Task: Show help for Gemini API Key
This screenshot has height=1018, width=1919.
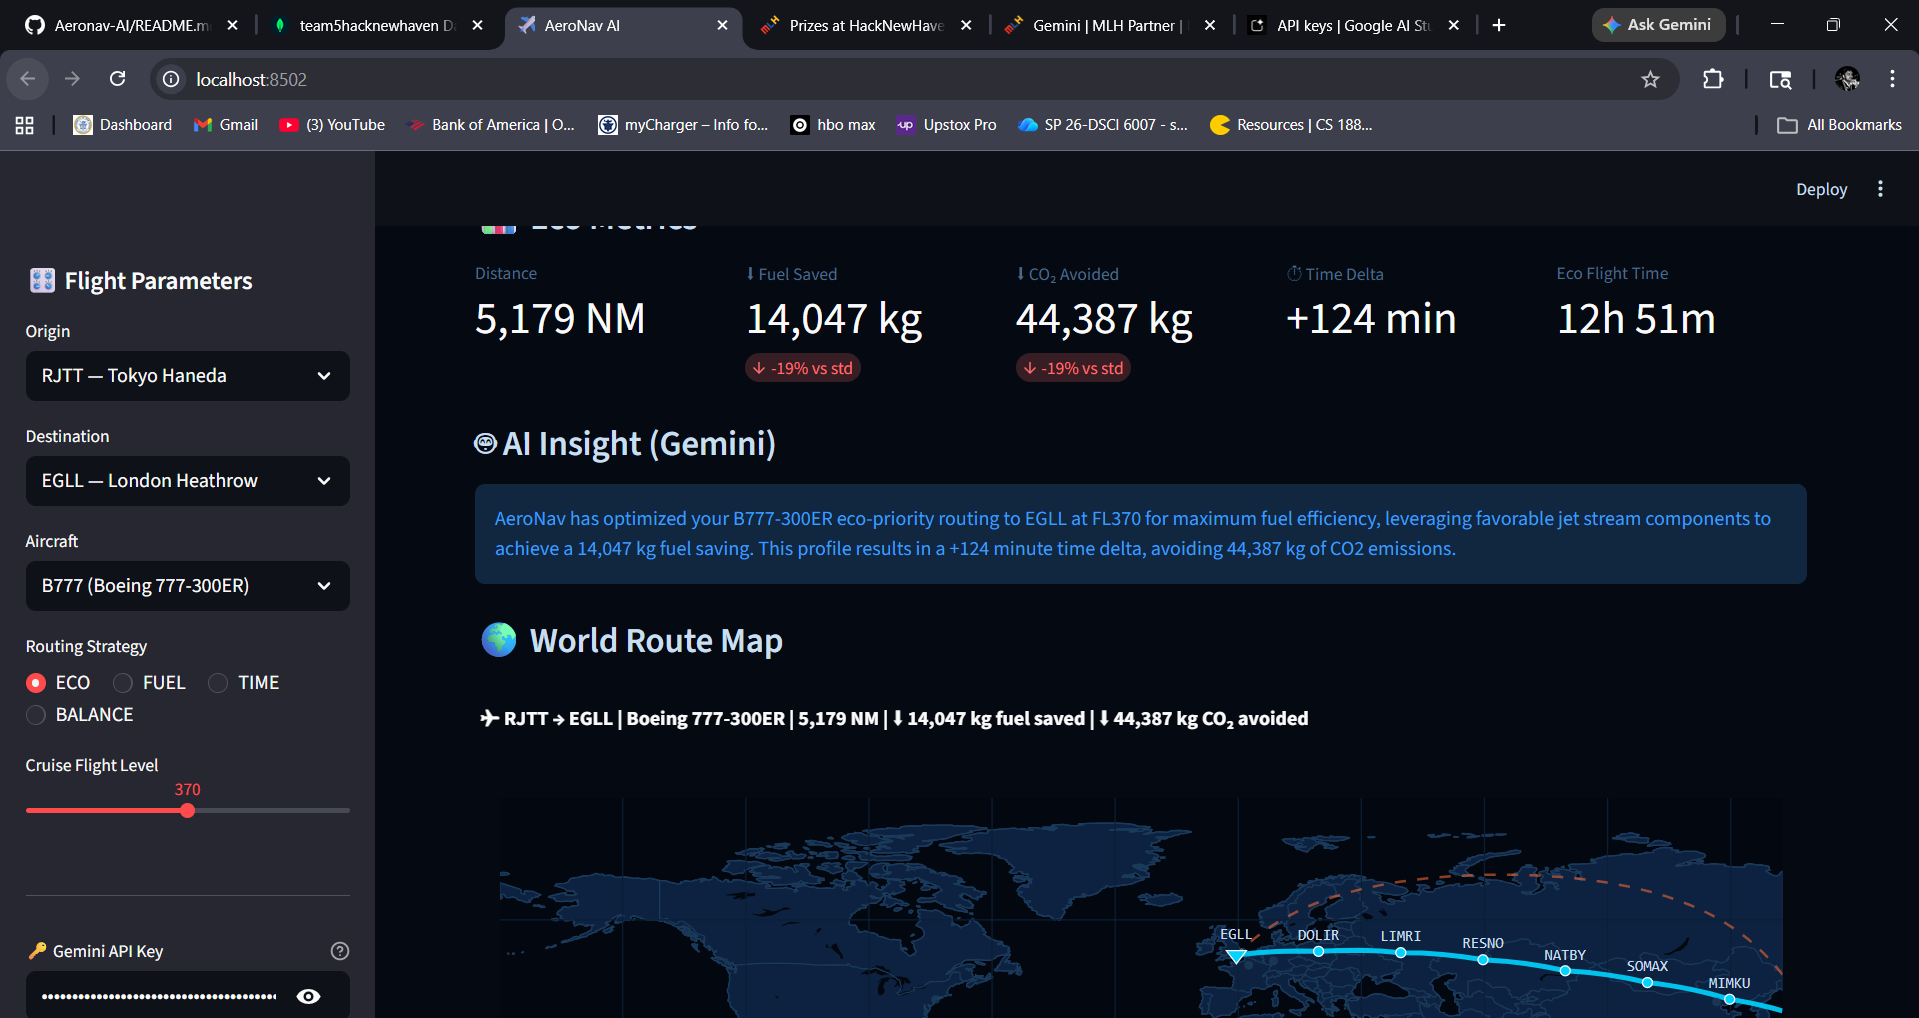Action: (340, 951)
